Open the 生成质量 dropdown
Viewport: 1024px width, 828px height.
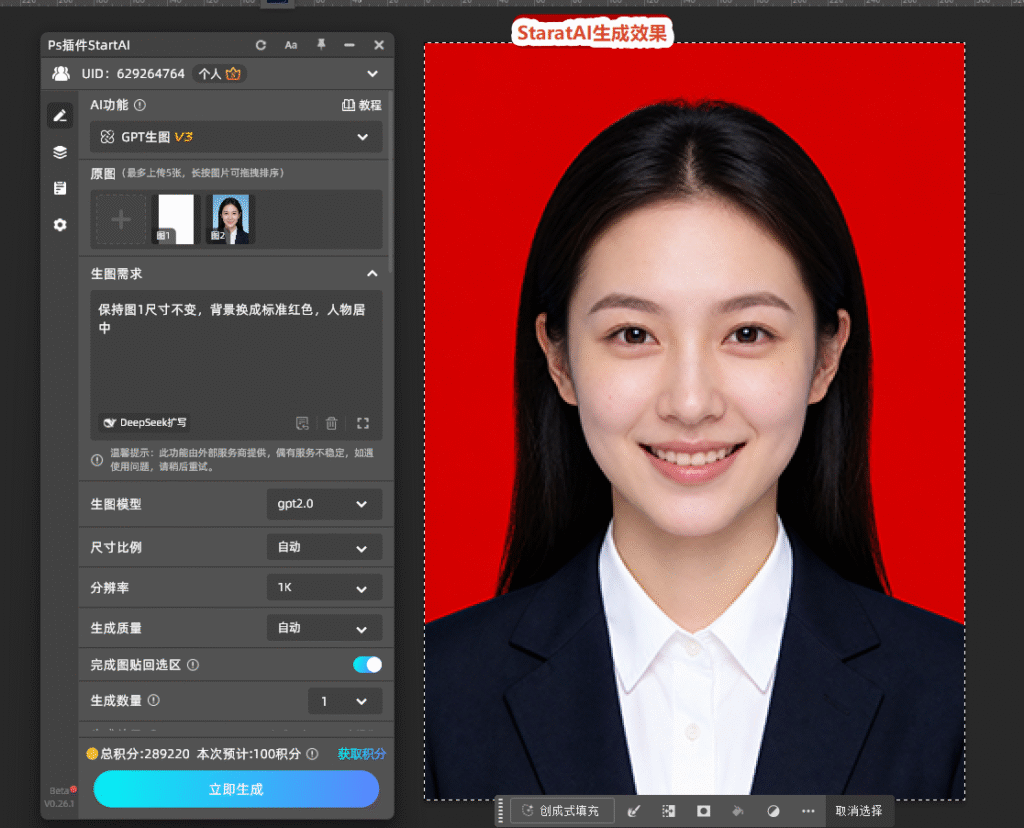[x=324, y=628]
